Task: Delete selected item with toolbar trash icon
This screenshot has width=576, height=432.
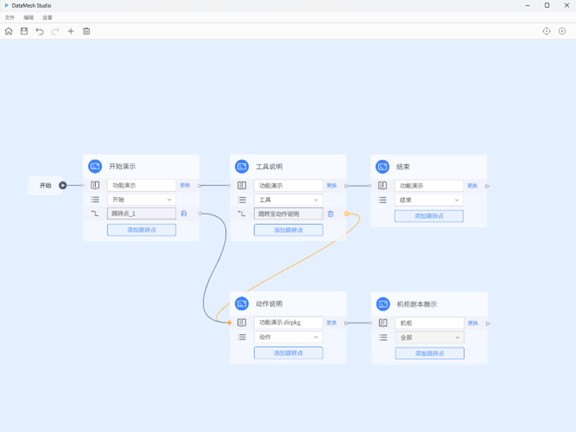Action: [86, 31]
